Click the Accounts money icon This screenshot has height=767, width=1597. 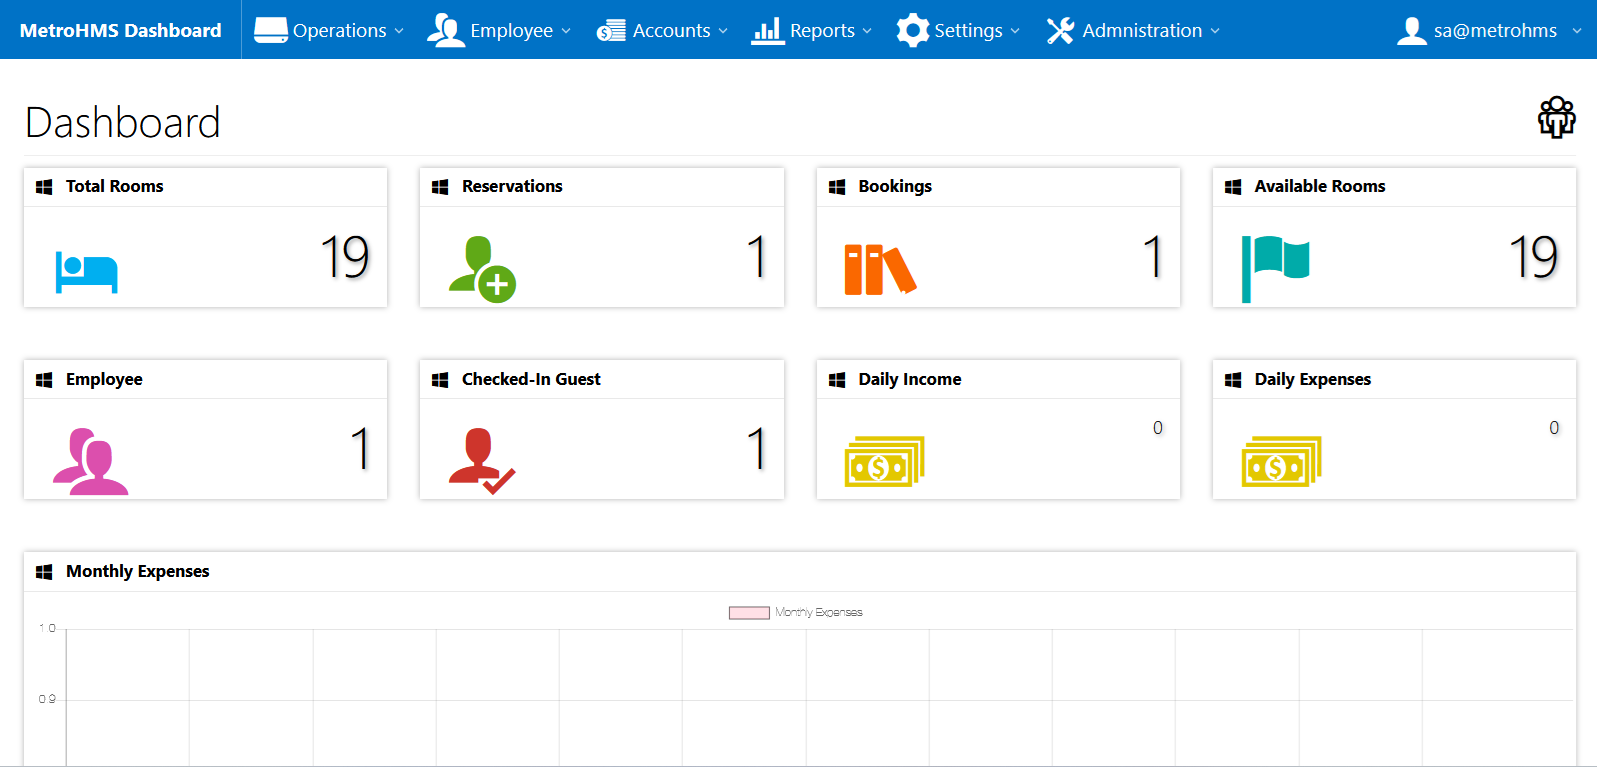coord(611,31)
